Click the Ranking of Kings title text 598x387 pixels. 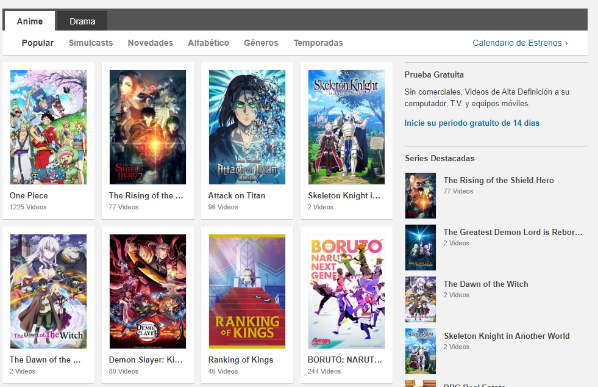[x=241, y=360]
